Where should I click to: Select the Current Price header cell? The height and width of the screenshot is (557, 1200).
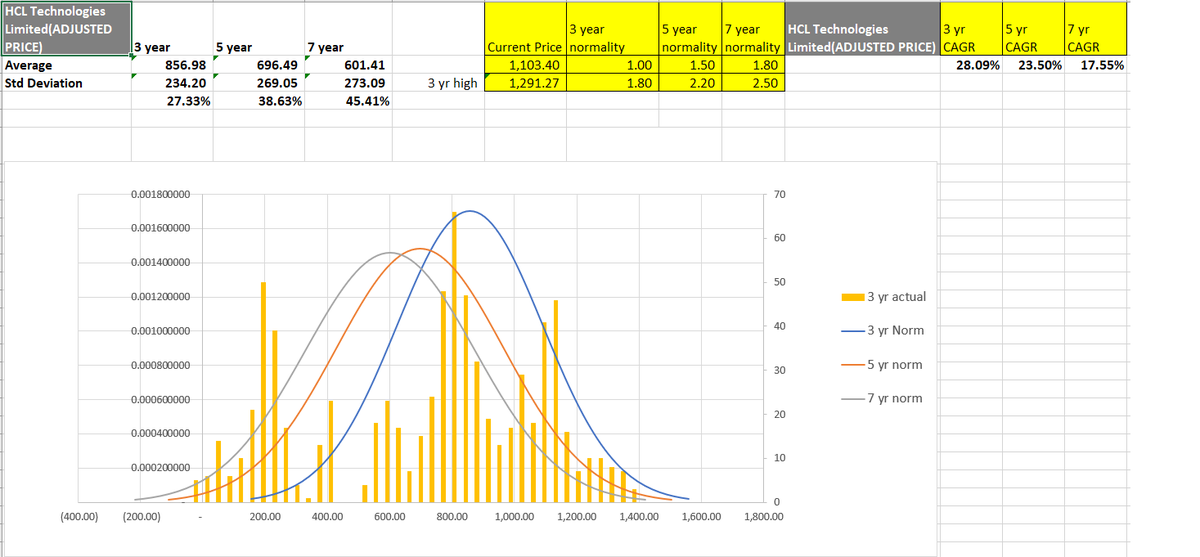pyautogui.click(x=524, y=29)
